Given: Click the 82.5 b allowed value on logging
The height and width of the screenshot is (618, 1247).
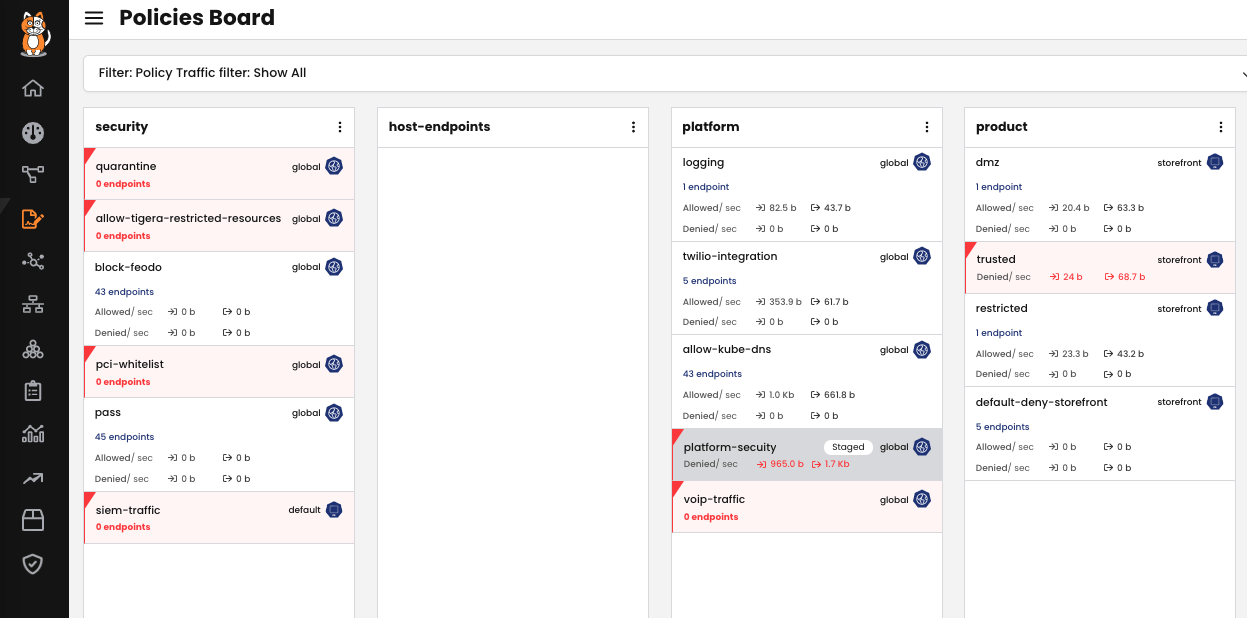Looking at the screenshot, I should 783,208.
